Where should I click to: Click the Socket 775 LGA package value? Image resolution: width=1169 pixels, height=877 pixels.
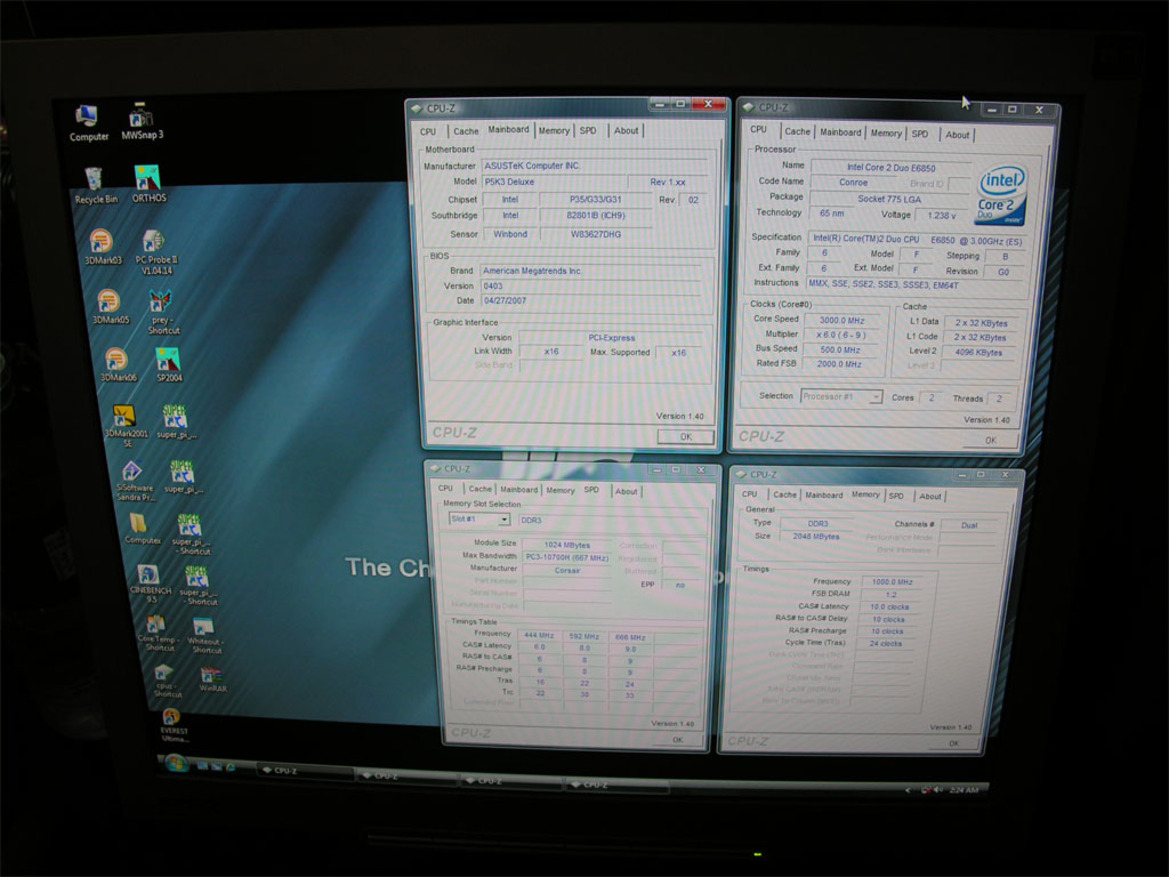pyautogui.click(x=889, y=199)
